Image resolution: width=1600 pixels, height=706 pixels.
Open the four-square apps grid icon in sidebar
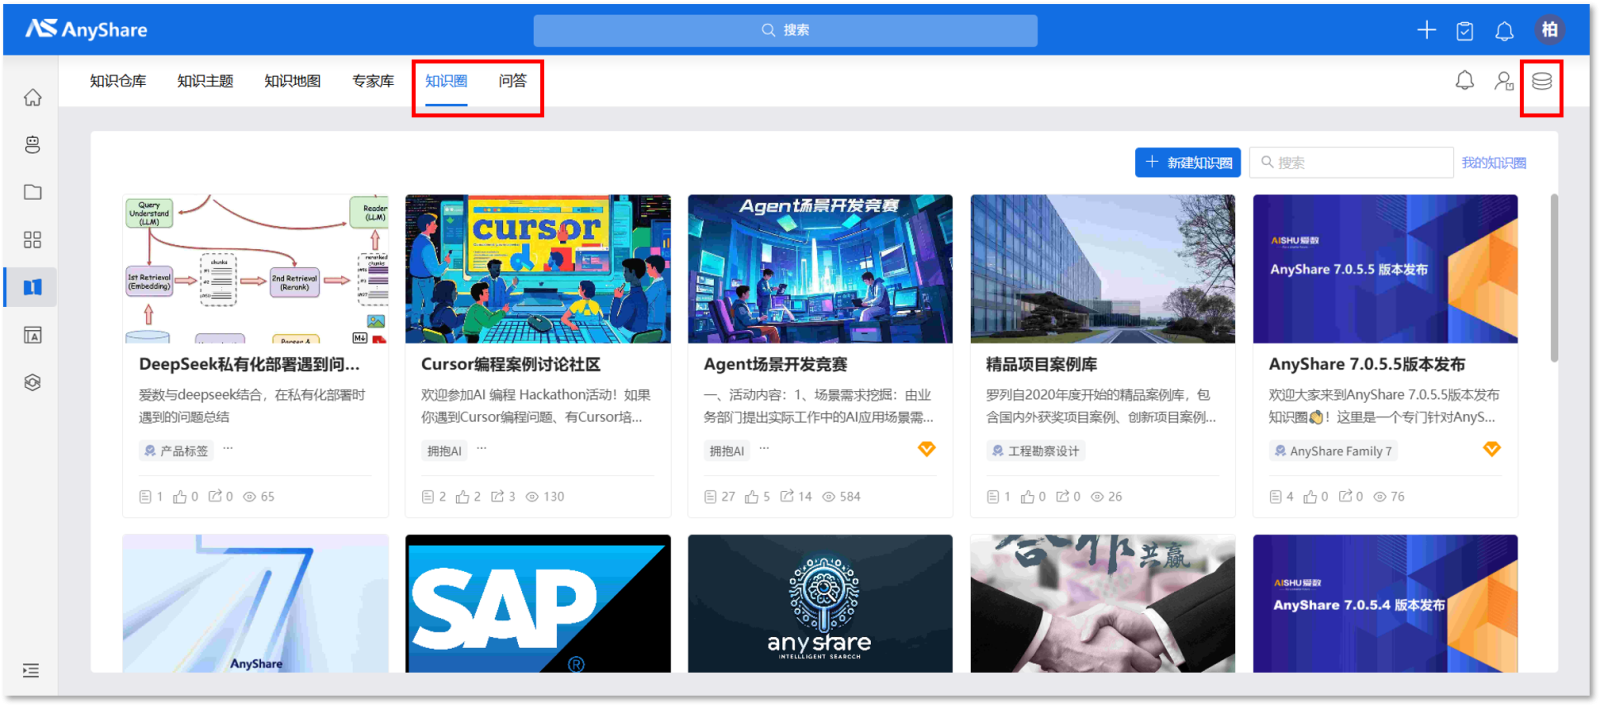[33, 240]
